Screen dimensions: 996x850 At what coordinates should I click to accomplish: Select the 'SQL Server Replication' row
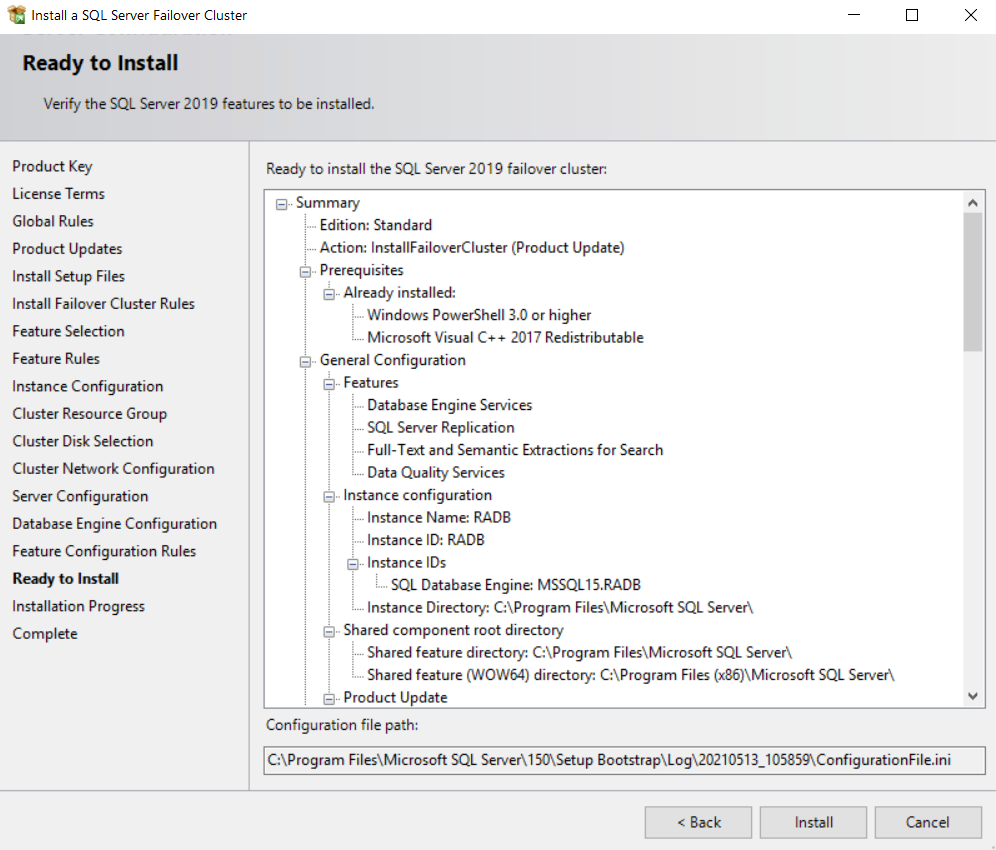pyautogui.click(x=441, y=428)
